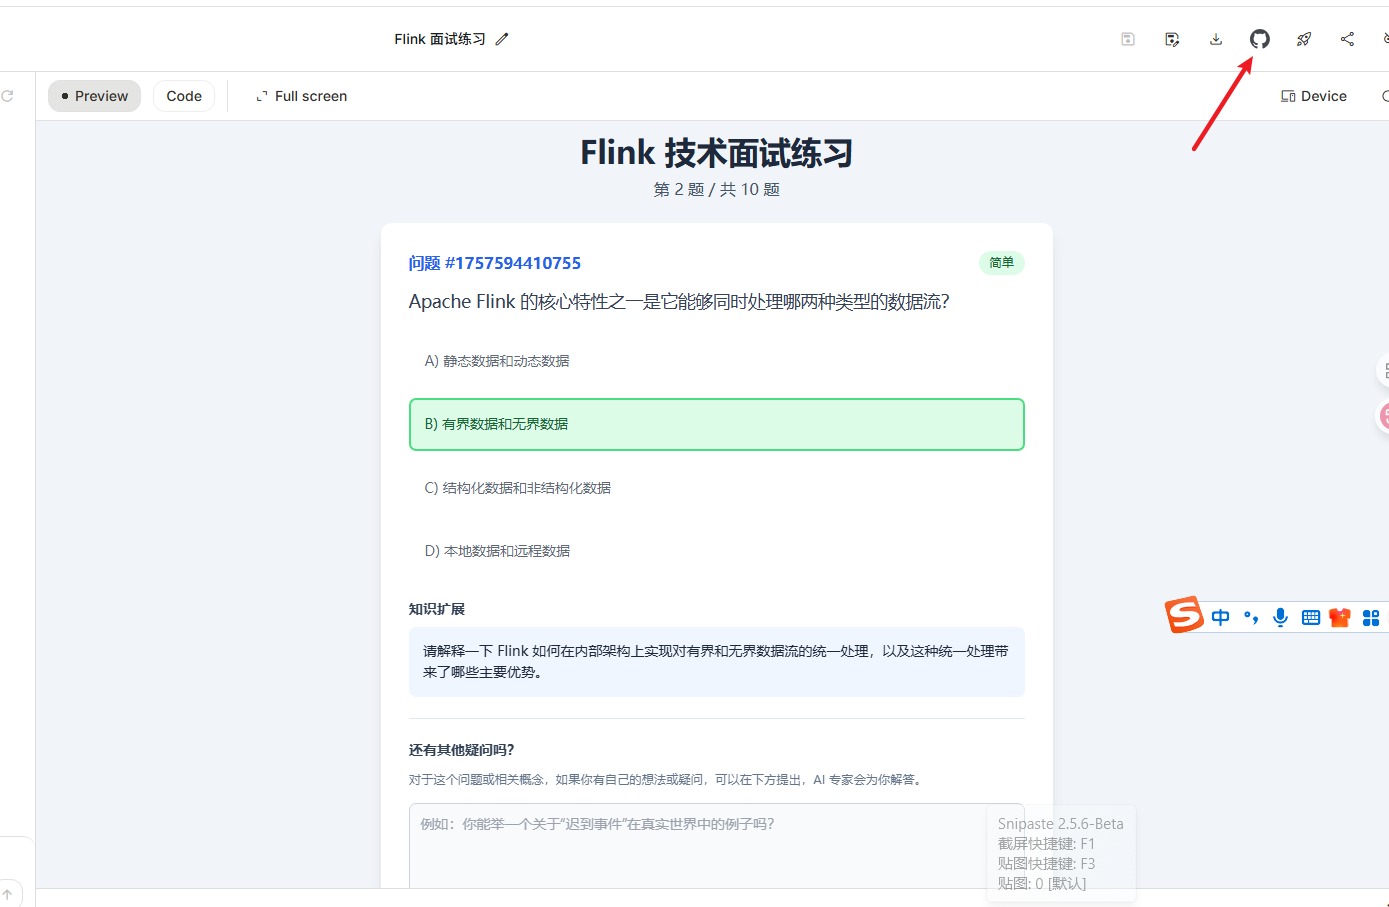Screen dimensions: 1389x907
Task: Click the Flink 技术面试练习 page heading
Action: coord(716,153)
